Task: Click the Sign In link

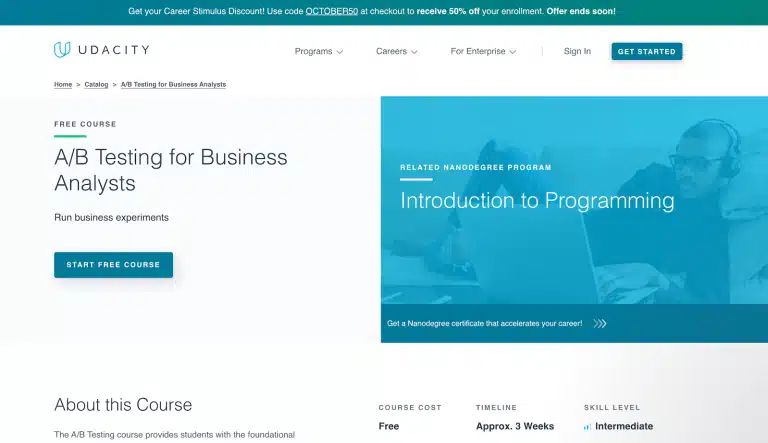Action: 577,51
